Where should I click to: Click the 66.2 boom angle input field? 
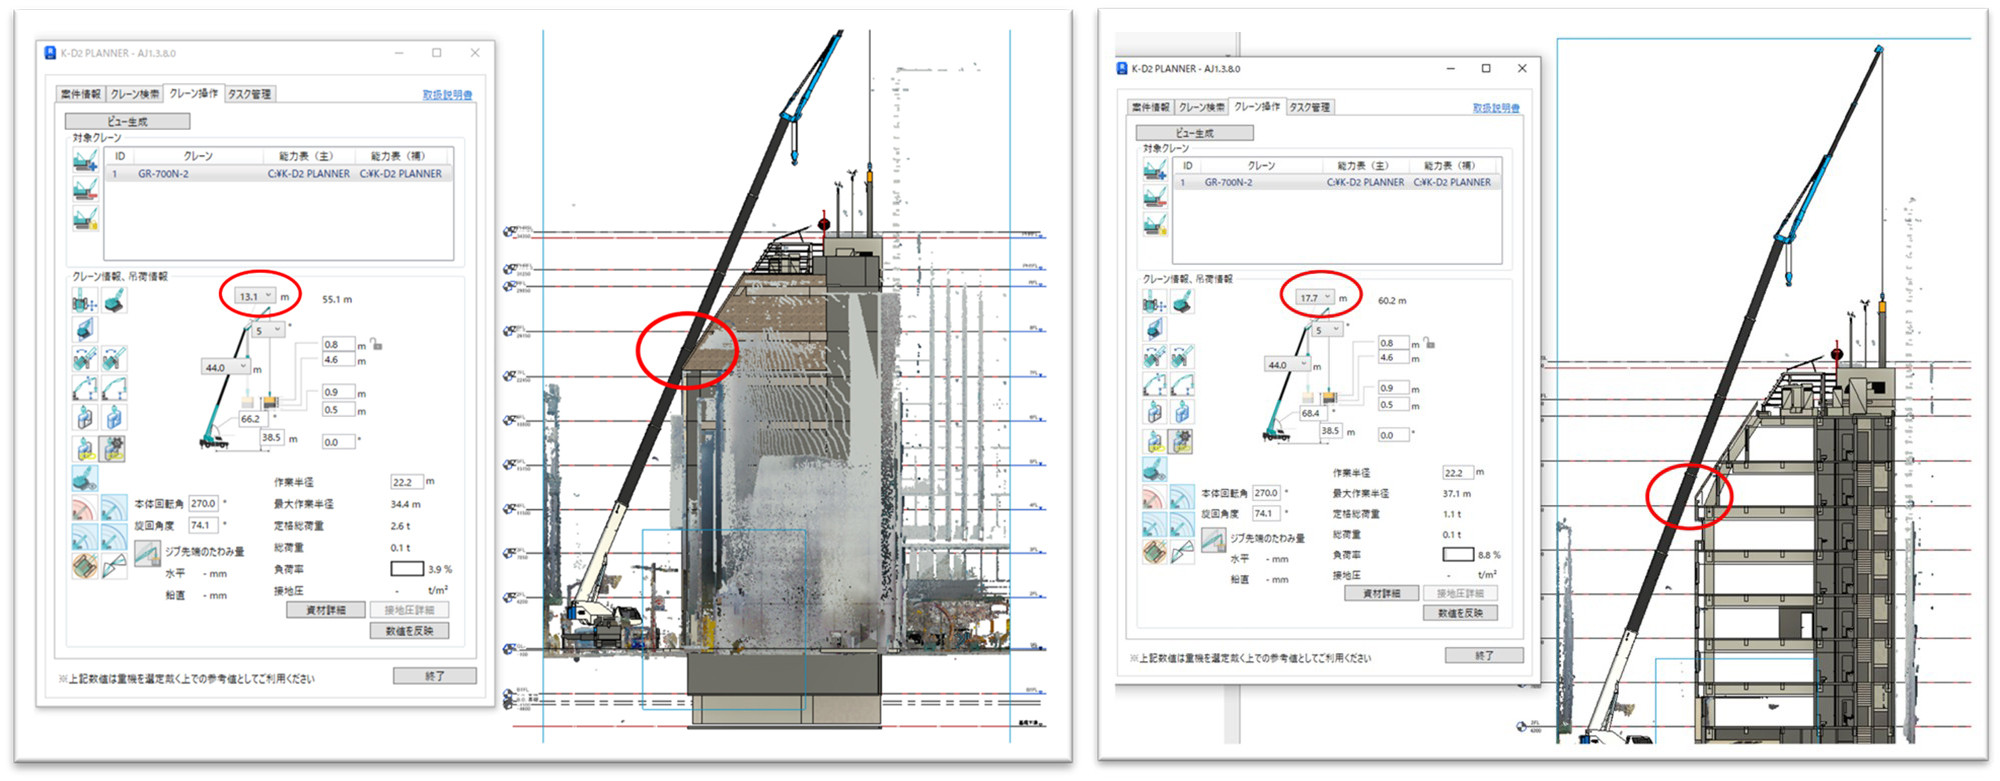coord(250,419)
